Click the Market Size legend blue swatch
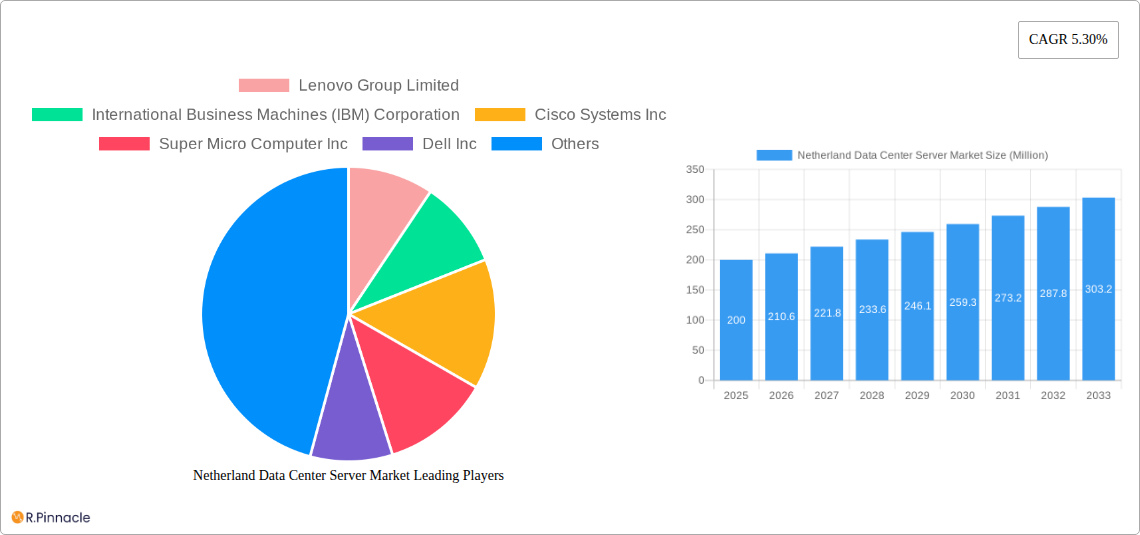This screenshot has height=535, width=1140. pos(774,156)
